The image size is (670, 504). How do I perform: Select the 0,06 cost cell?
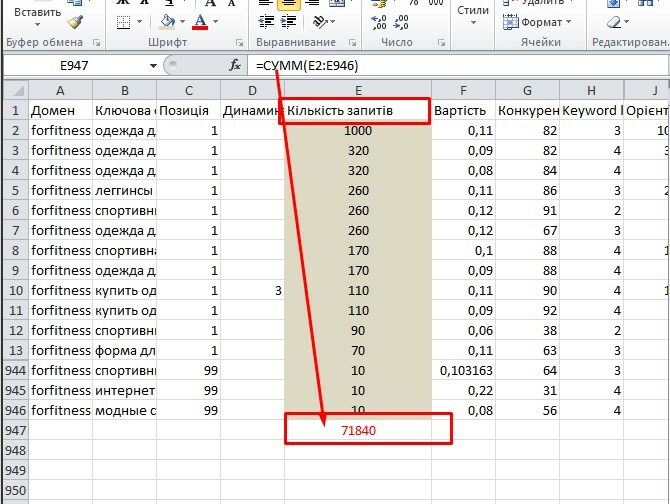[463, 330]
